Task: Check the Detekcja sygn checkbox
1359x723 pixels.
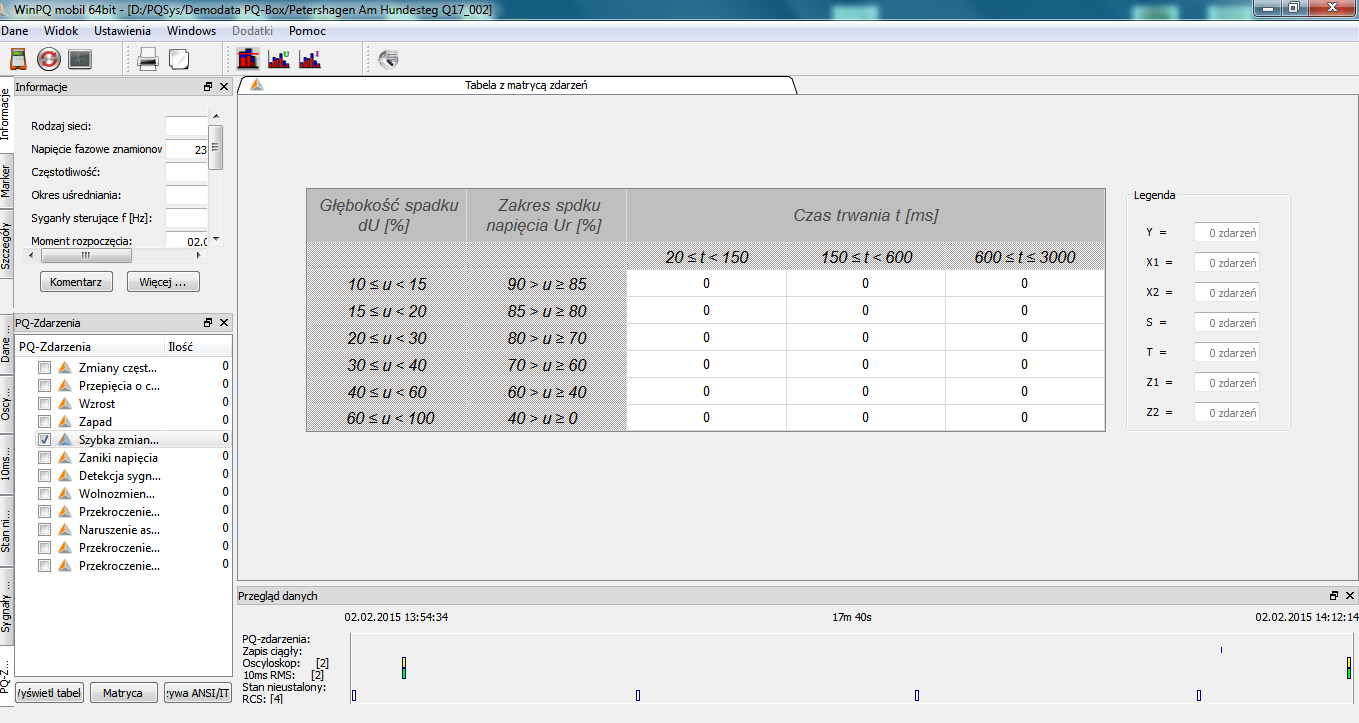Action: pos(44,476)
